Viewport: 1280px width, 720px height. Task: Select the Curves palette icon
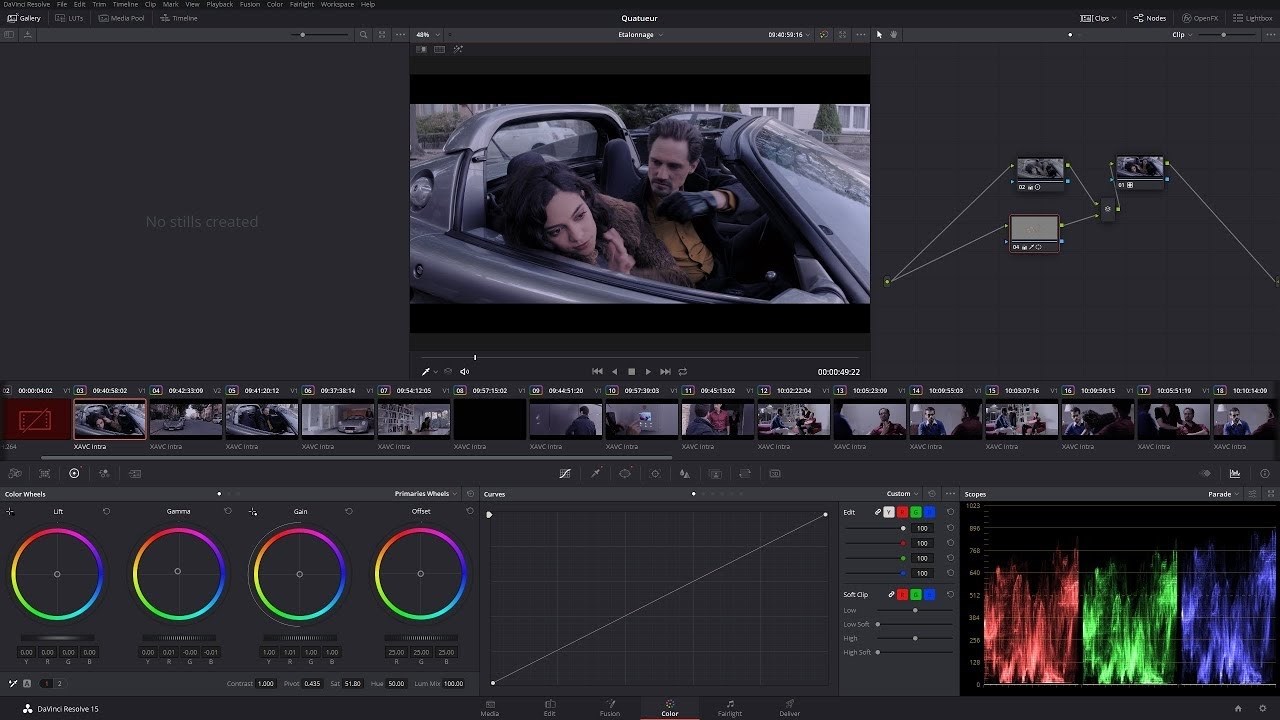565,473
